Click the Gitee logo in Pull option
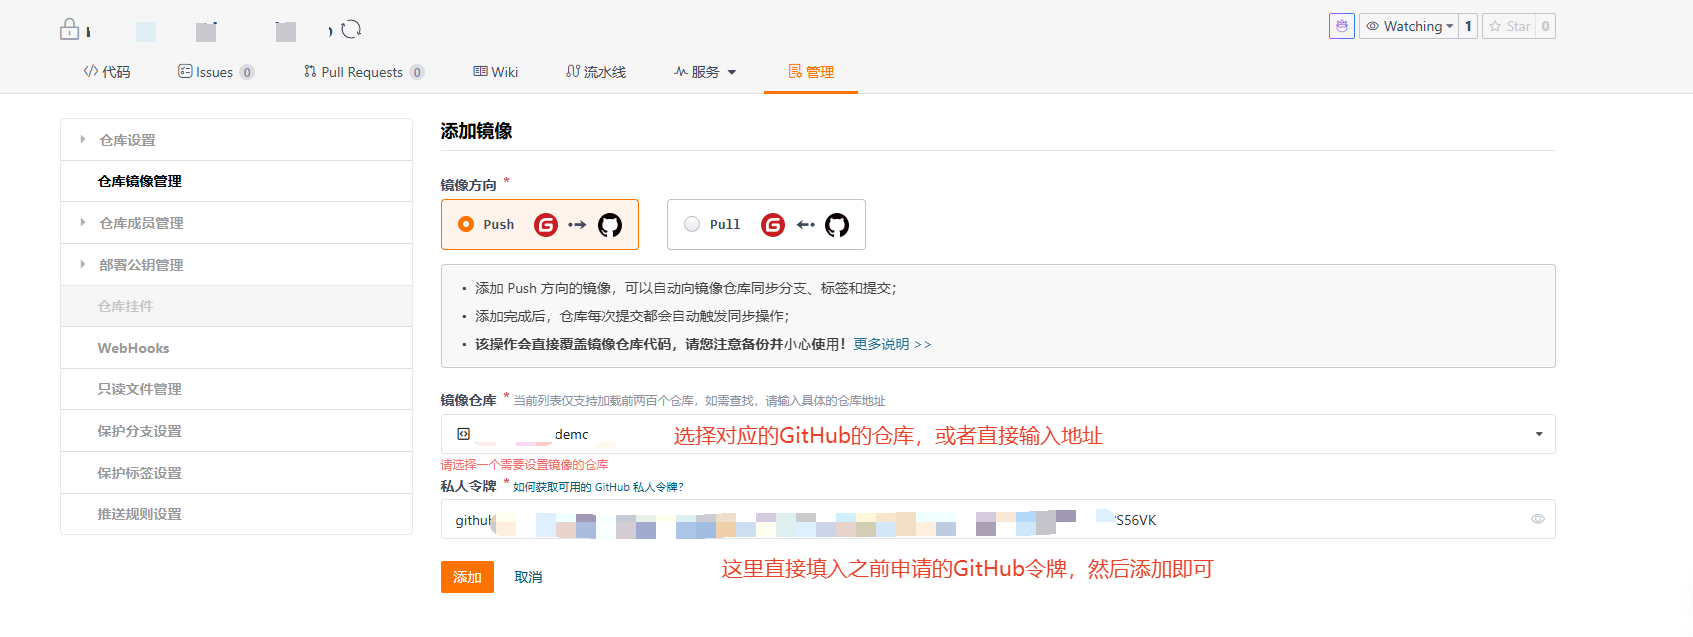 (773, 225)
